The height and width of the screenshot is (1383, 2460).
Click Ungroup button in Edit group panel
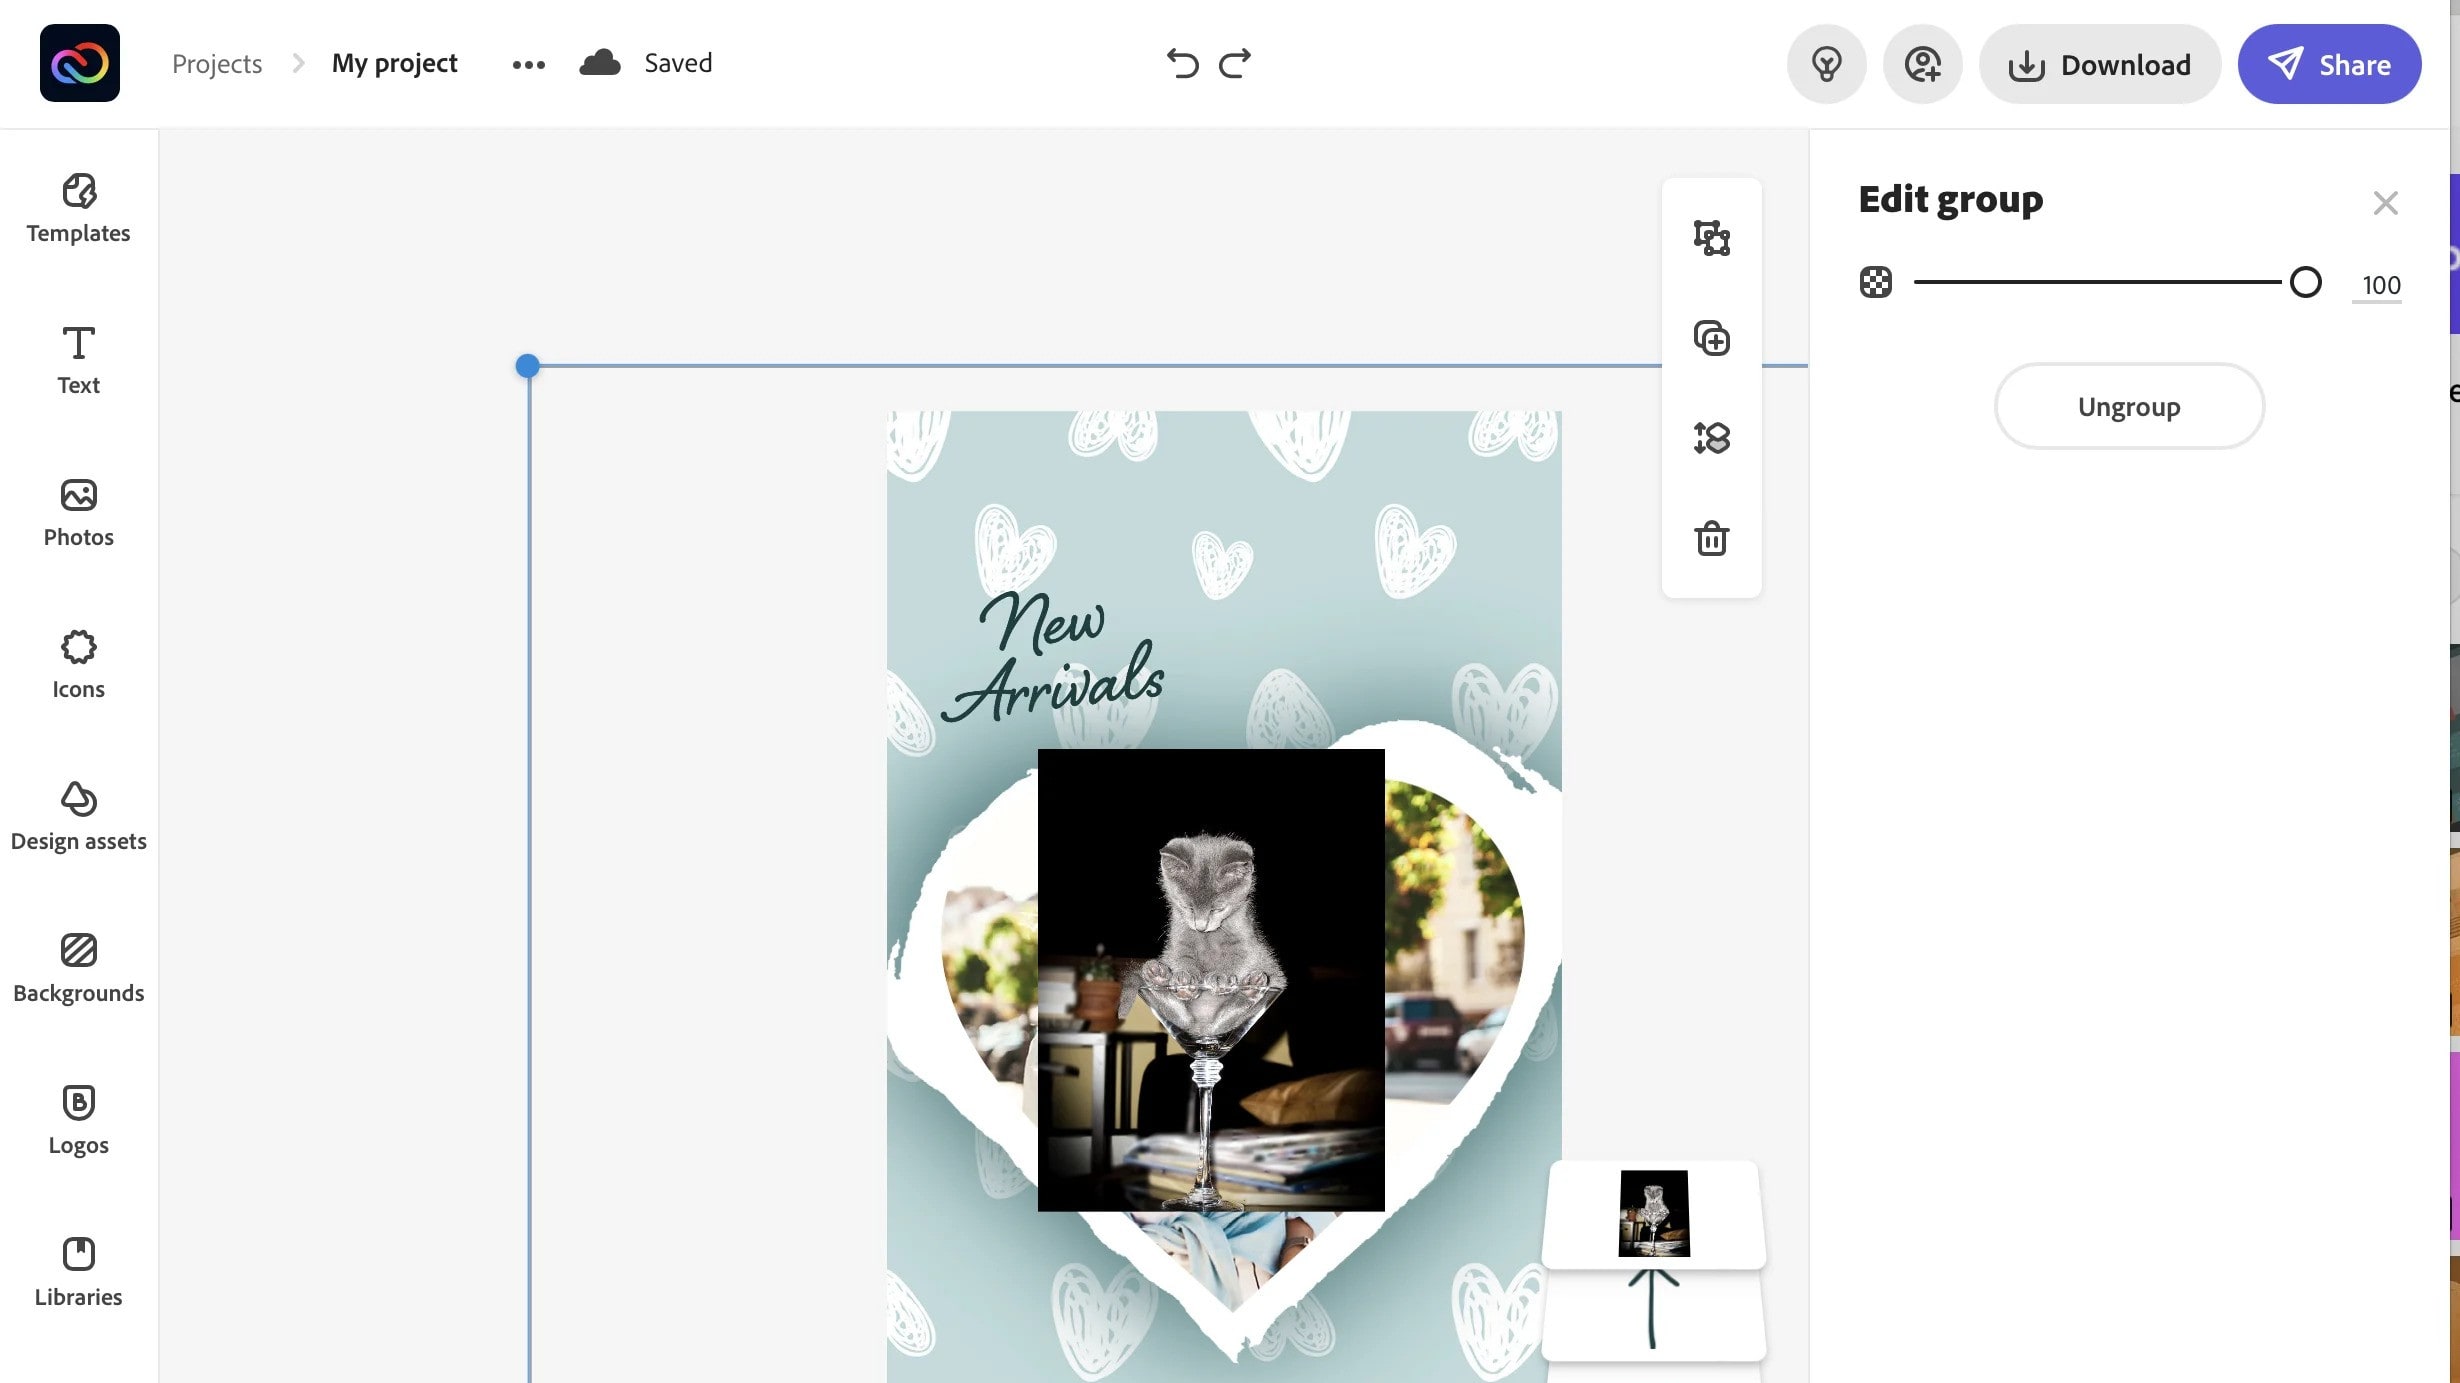click(2129, 404)
